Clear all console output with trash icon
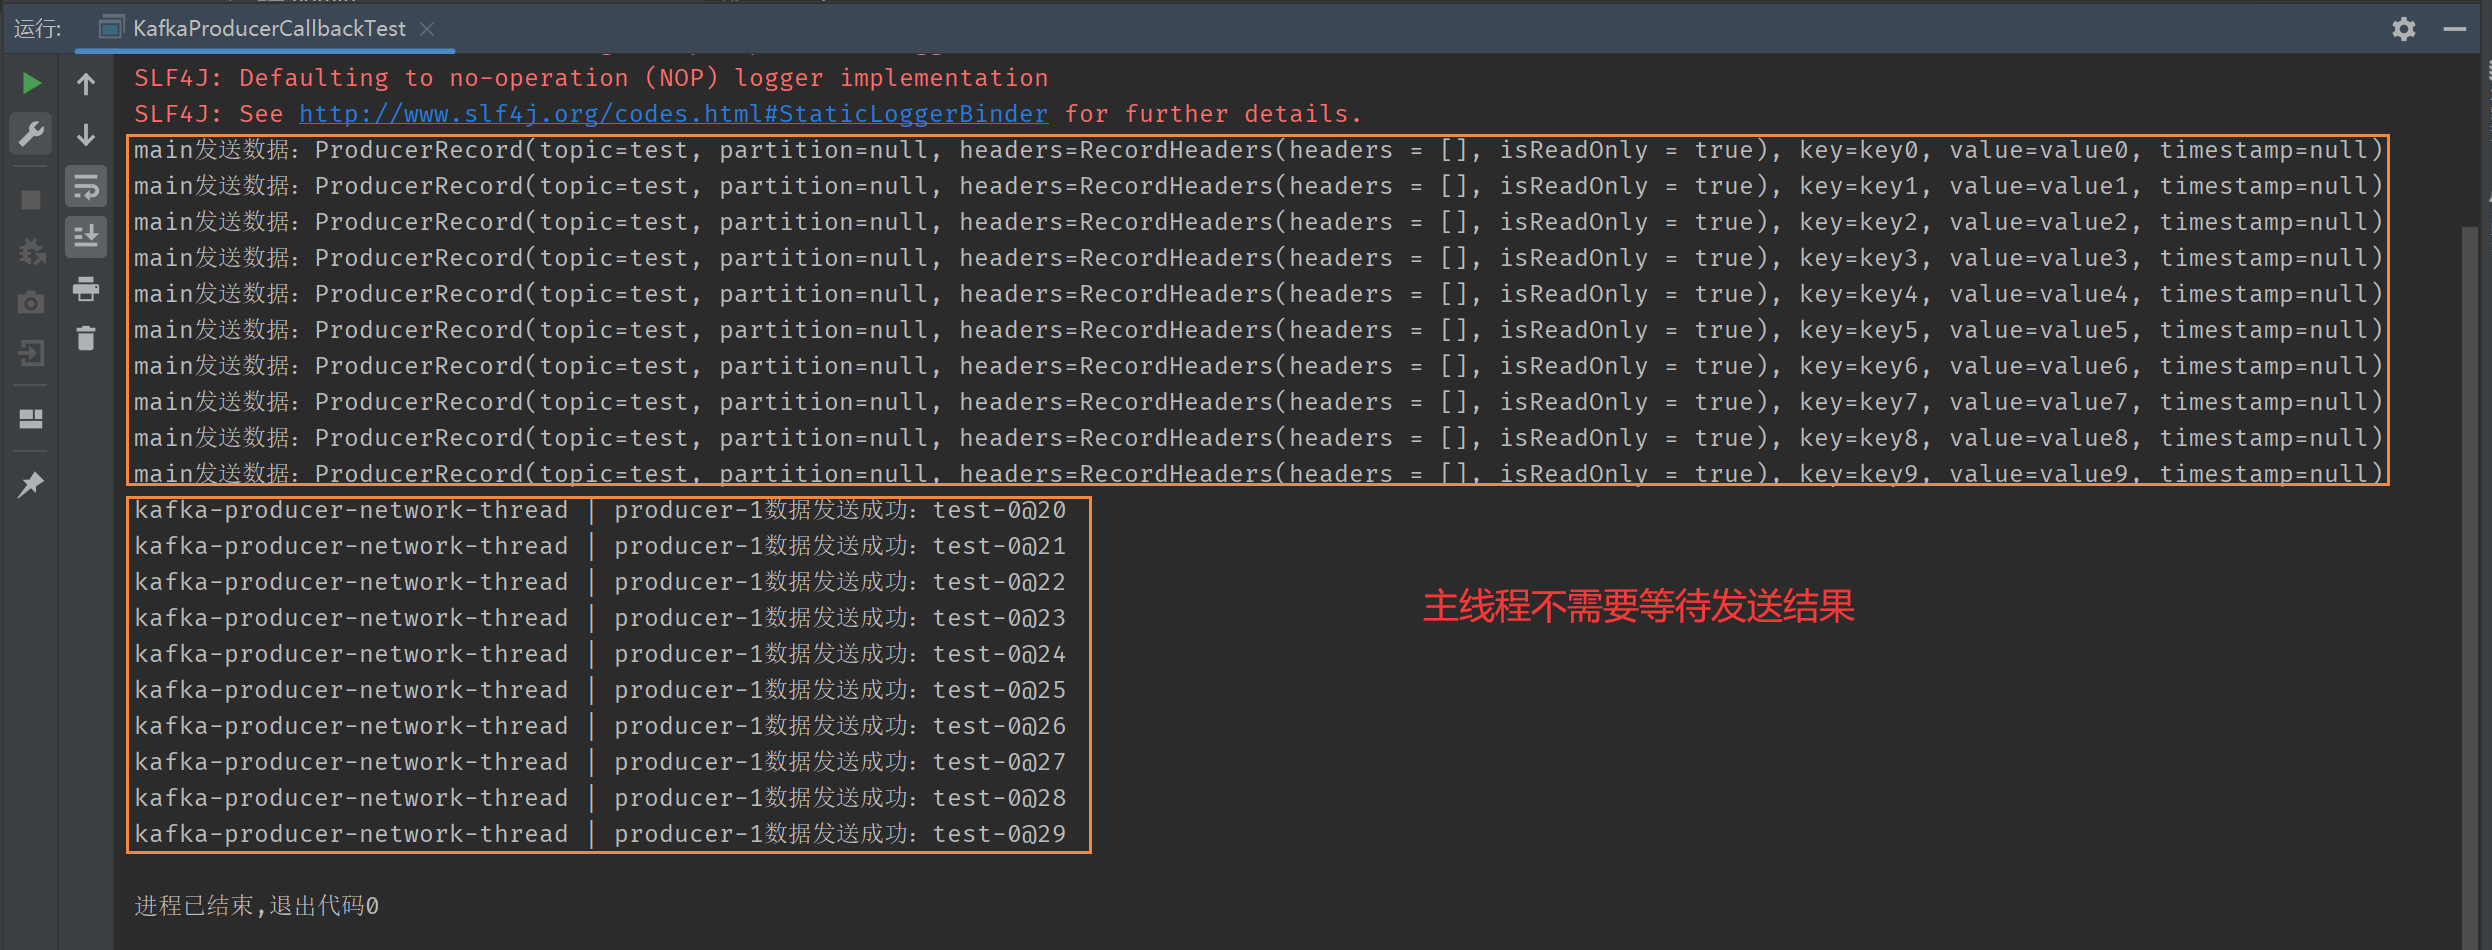Viewport: 2492px width, 950px height. click(x=87, y=339)
